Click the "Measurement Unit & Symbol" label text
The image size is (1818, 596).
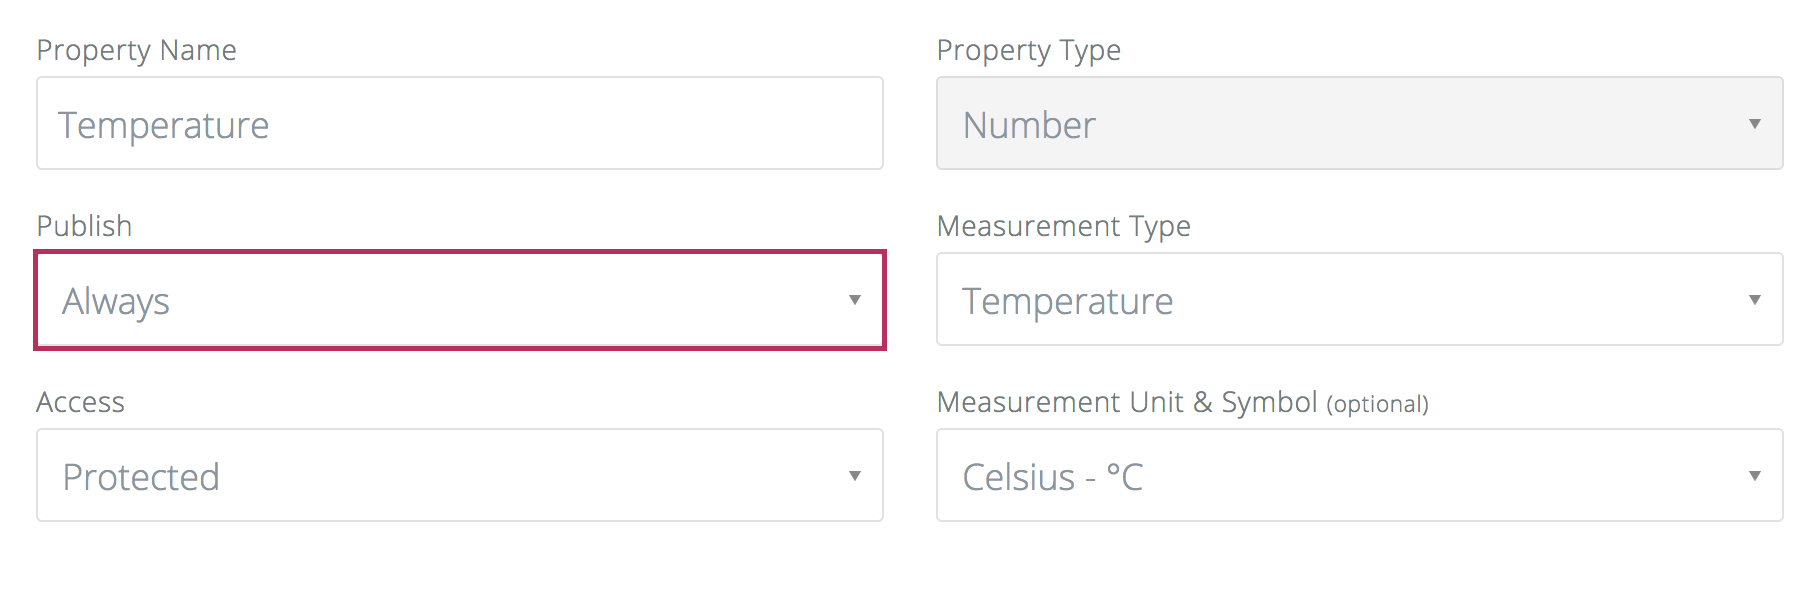(1126, 402)
